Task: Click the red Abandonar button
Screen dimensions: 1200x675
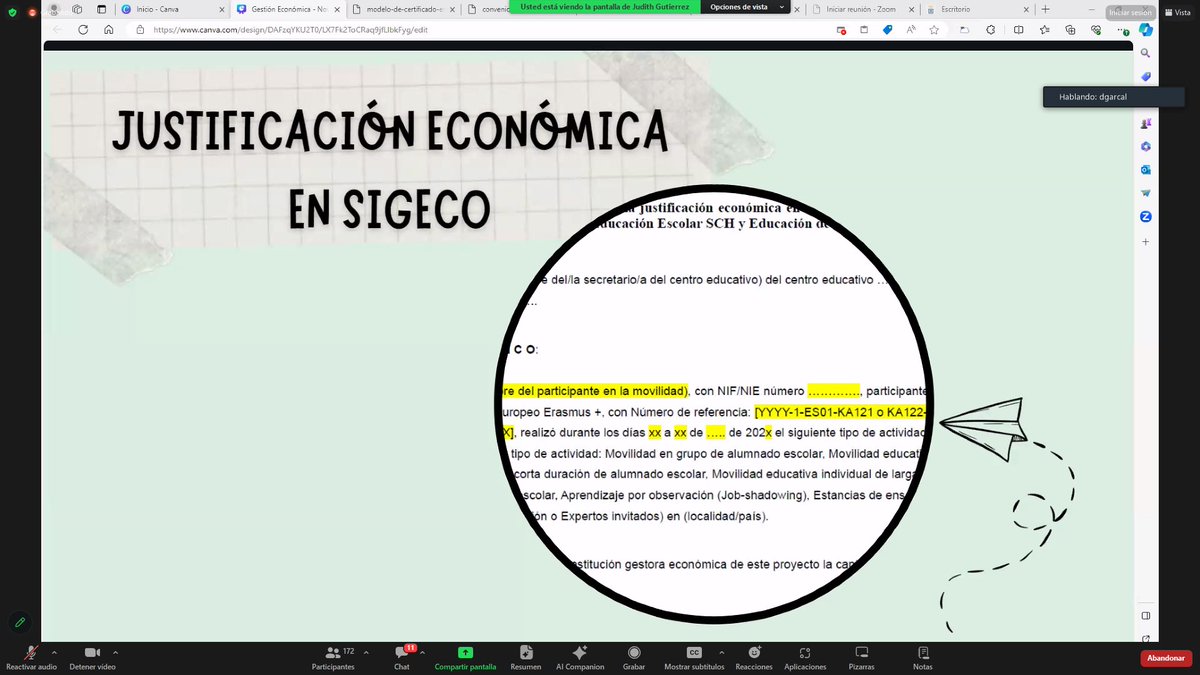Action: [x=1165, y=658]
